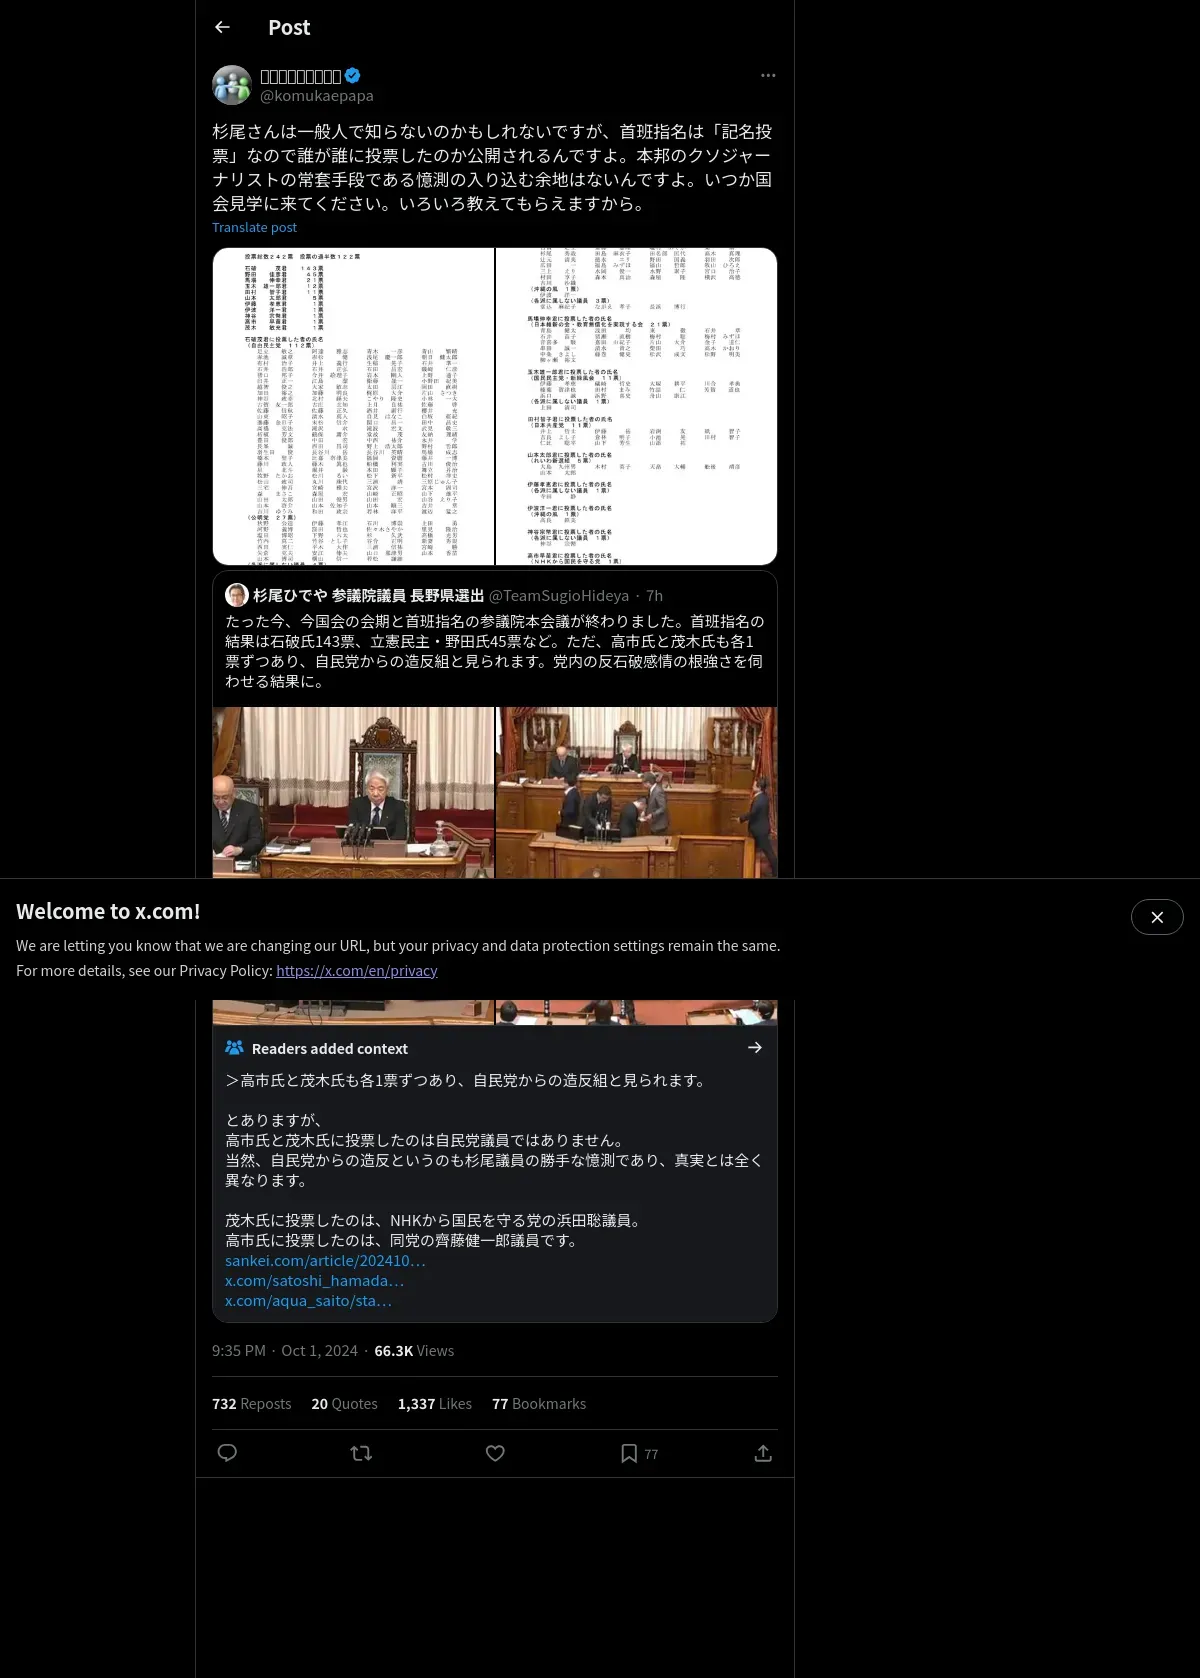This screenshot has height=1678, width=1200.
Task: Open quoted post text about 首班指名 result
Action: point(494,651)
